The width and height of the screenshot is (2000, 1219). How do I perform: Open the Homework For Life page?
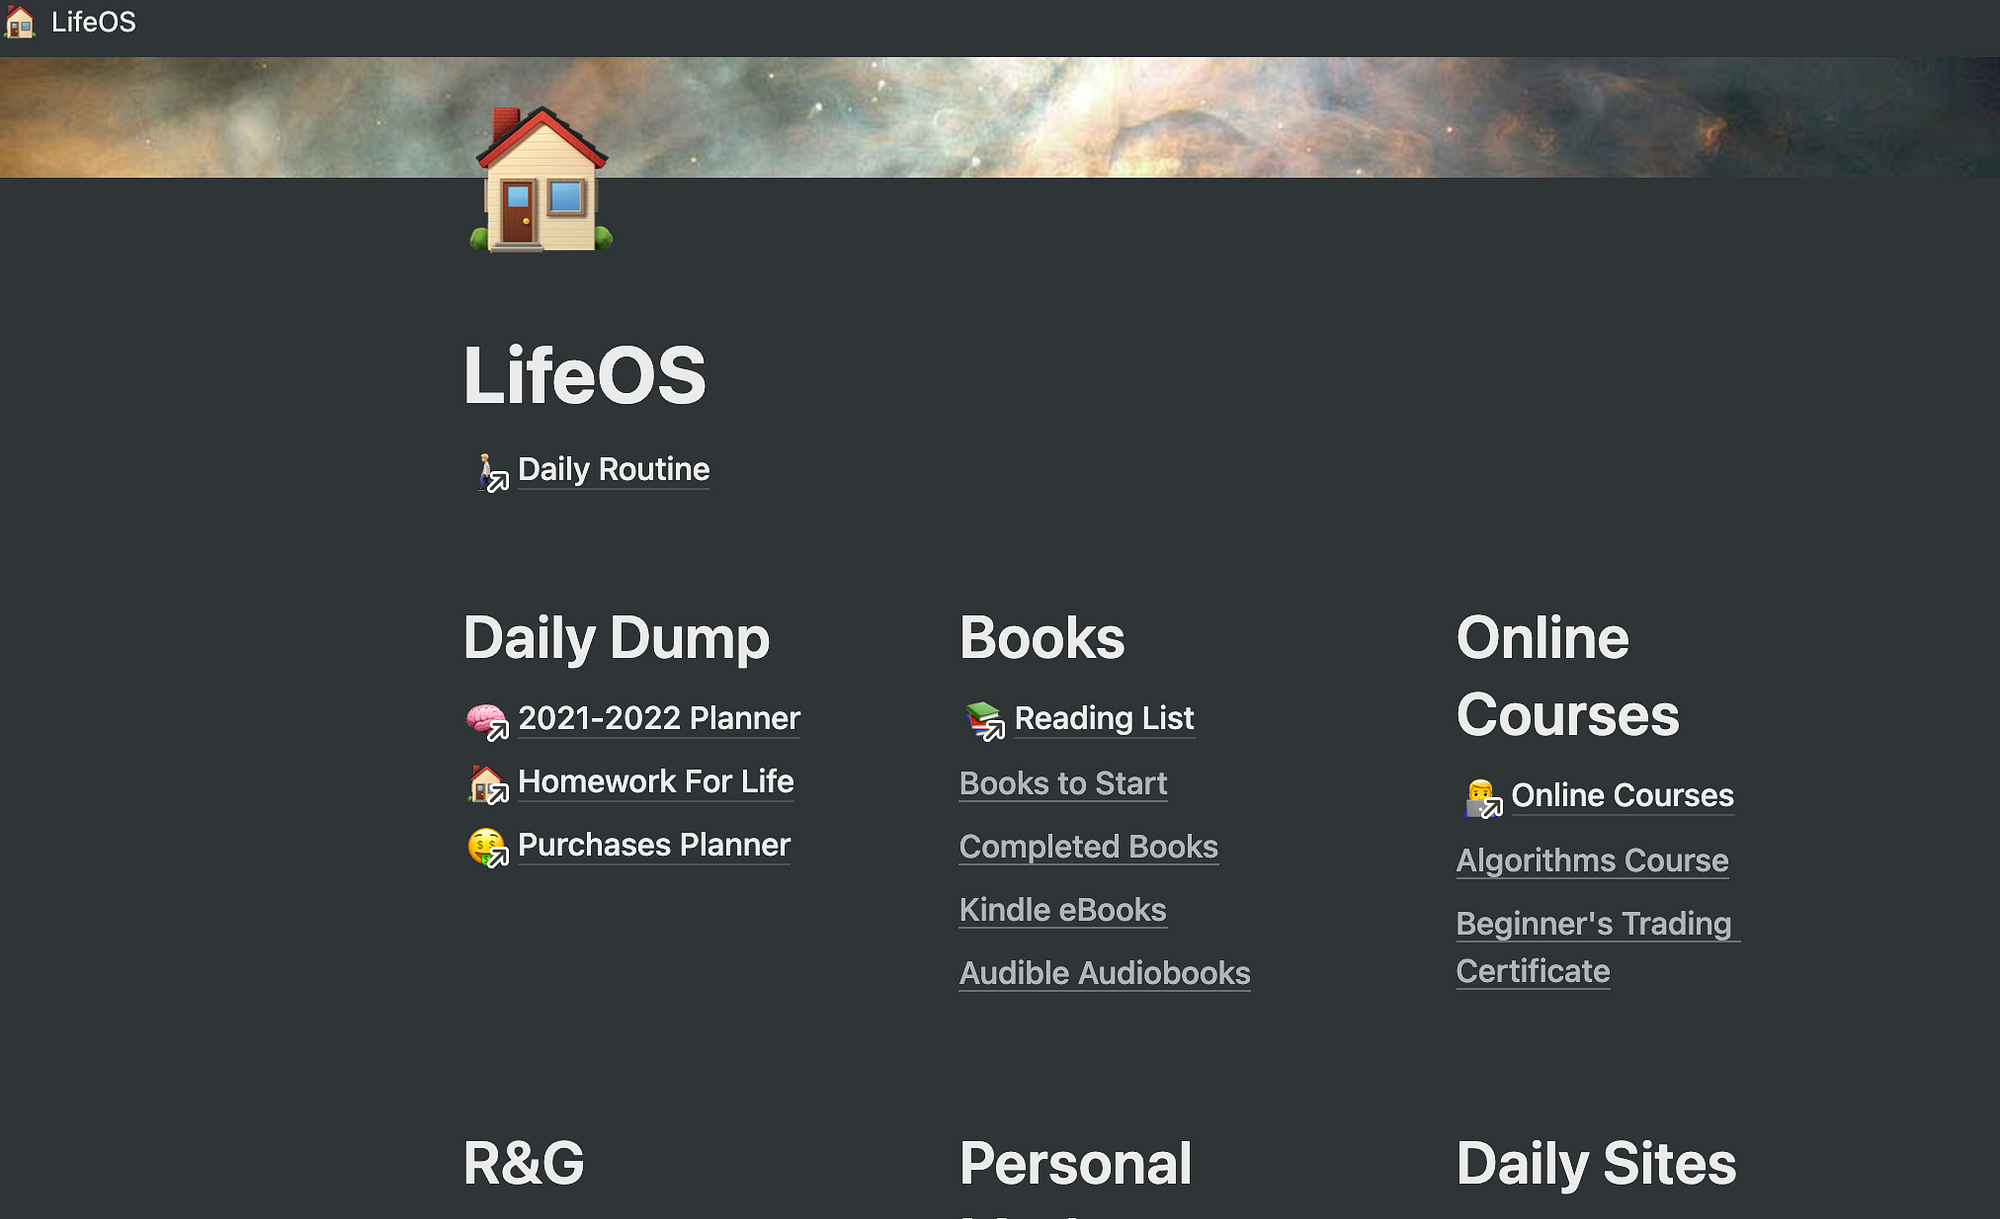pyautogui.click(x=656, y=781)
